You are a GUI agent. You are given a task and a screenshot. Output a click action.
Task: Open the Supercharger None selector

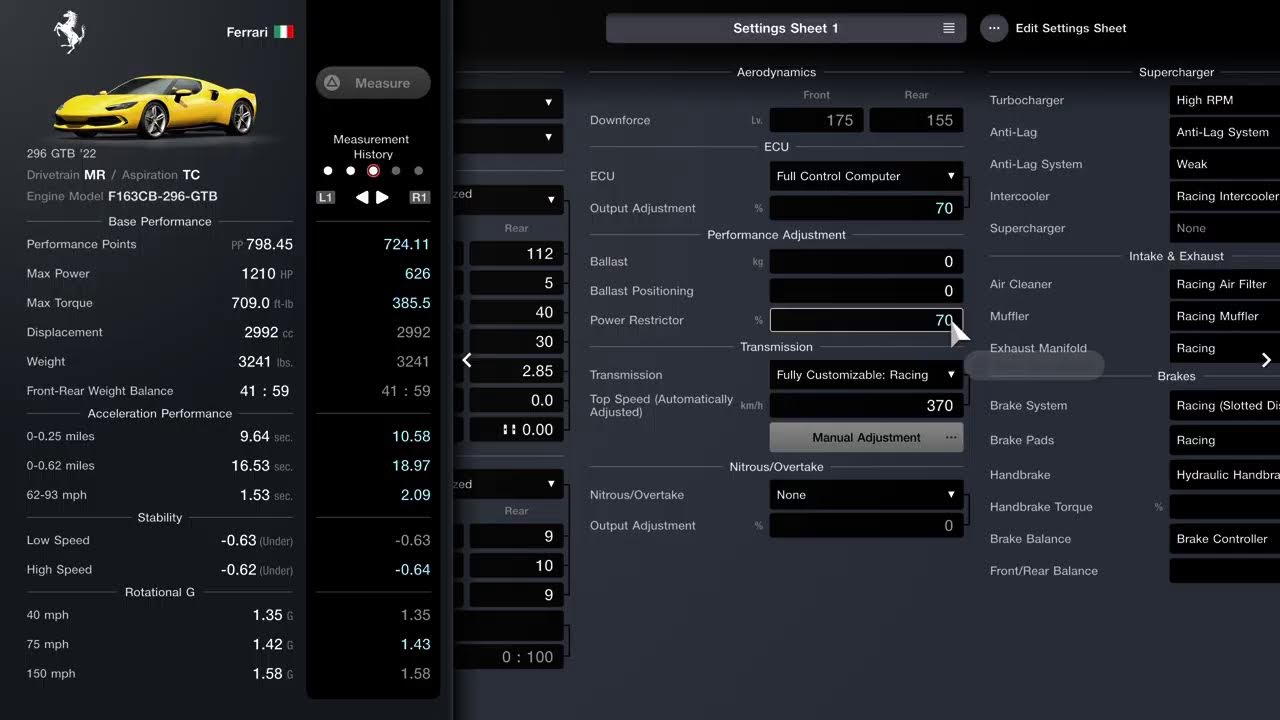[x=1225, y=228]
